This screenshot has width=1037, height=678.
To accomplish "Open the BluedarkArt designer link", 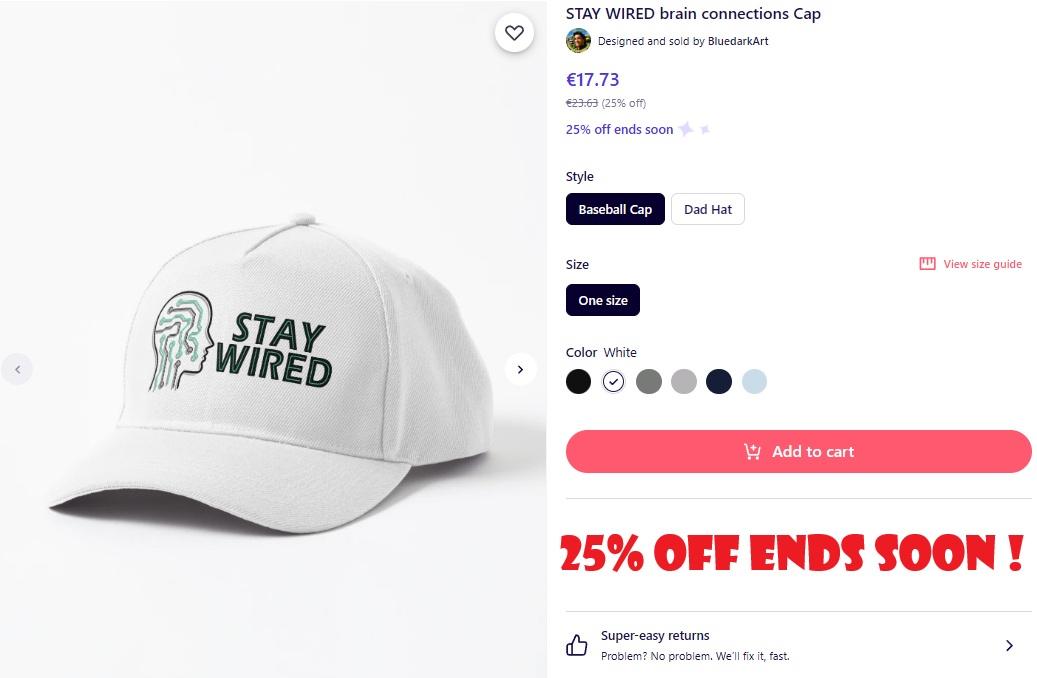I will click(738, 41).
